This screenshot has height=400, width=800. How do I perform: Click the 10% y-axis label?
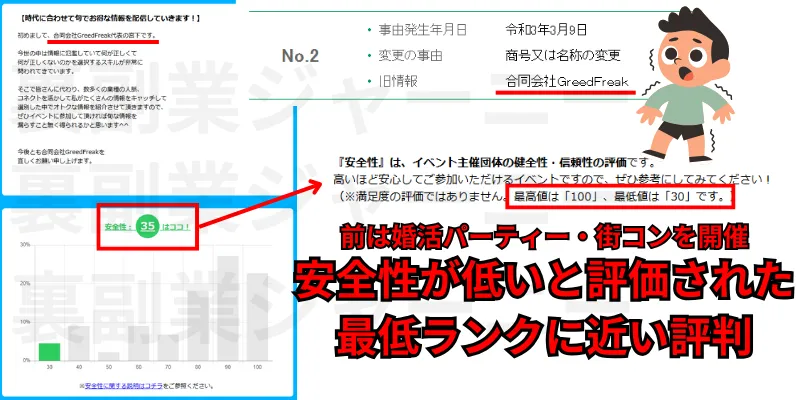24,322
